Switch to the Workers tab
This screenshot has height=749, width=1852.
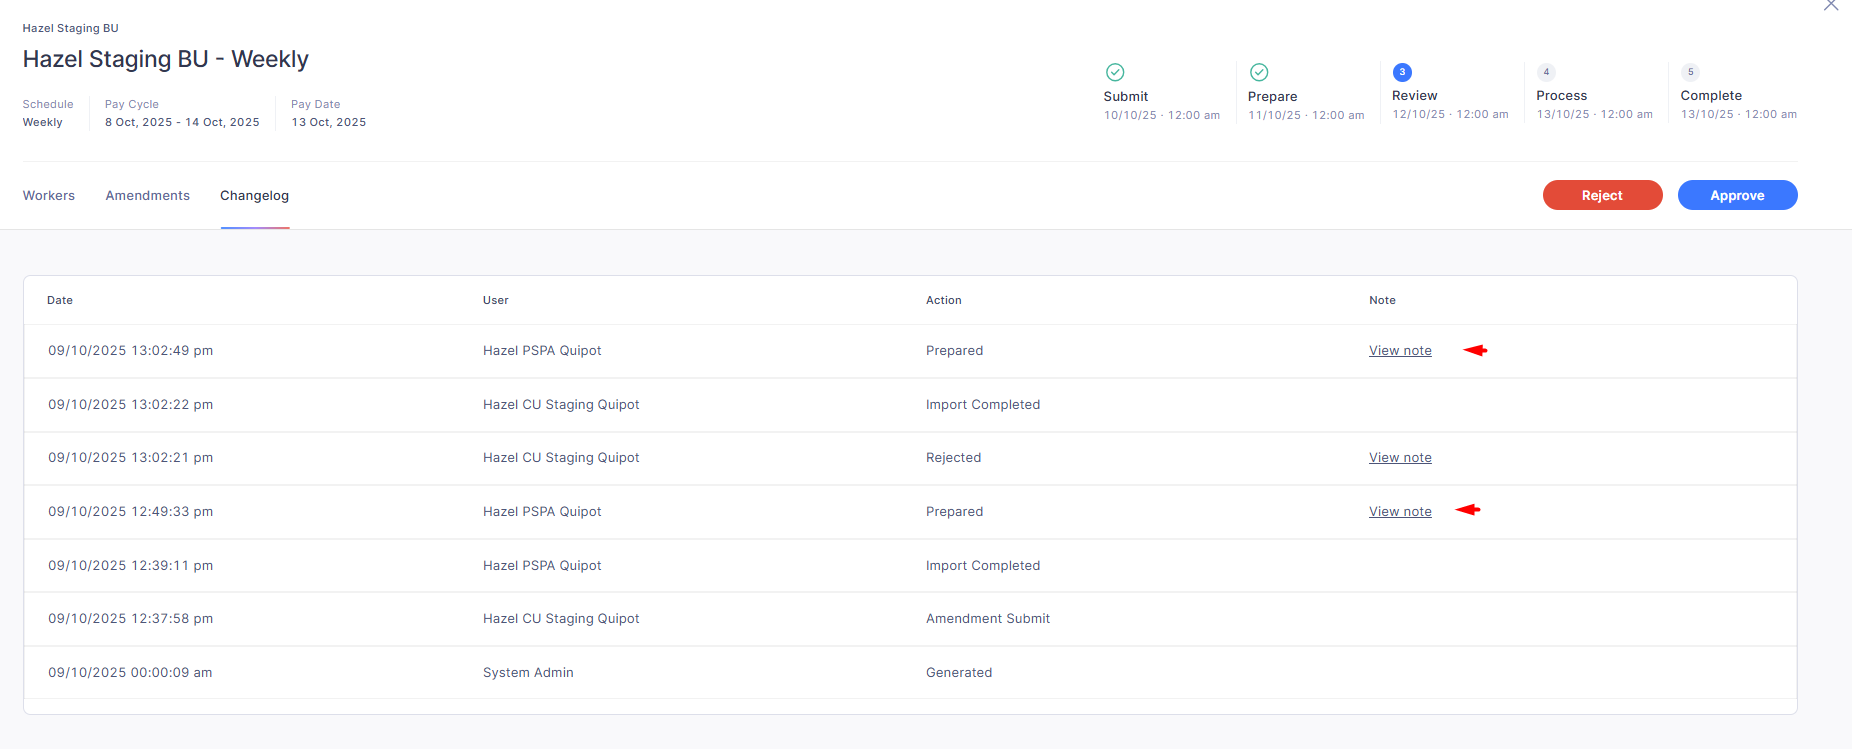tap(49, 196)
